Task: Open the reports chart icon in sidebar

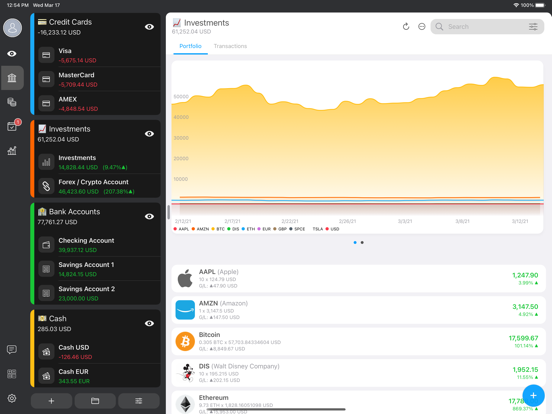Action: click(x=12, y=151)
